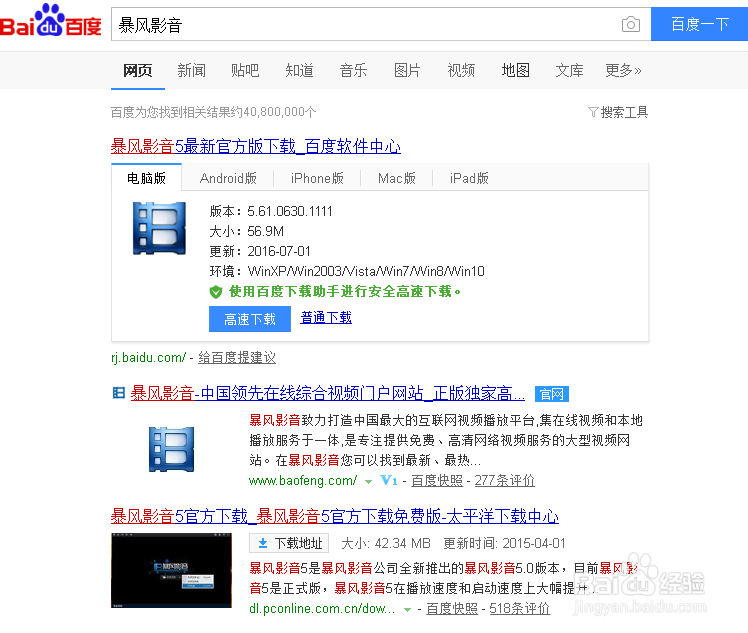
Task: Expand dropdown arrow next to dl.pconline.com.cn
Action: (x=407, y=610)
